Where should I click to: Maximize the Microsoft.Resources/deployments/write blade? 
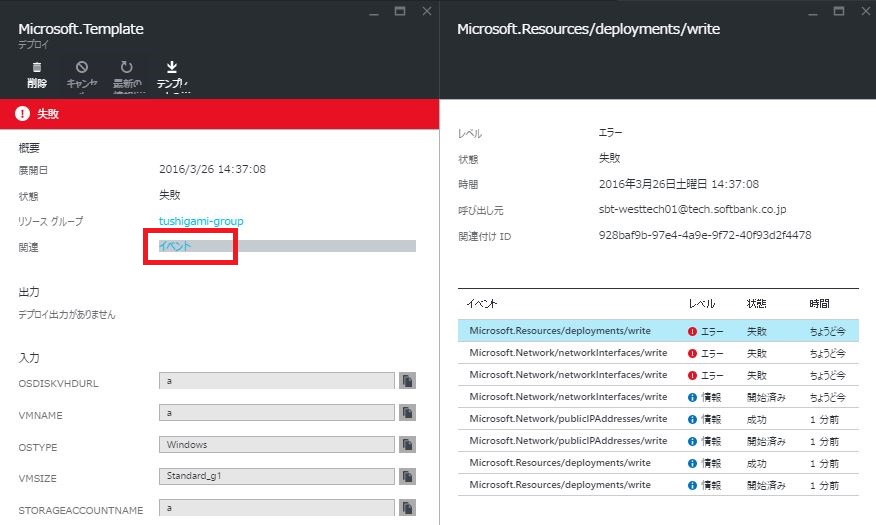839,11
